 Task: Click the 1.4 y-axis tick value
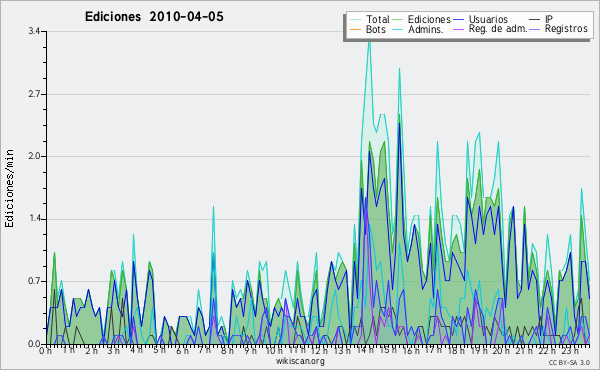click(x=34, y=219)
